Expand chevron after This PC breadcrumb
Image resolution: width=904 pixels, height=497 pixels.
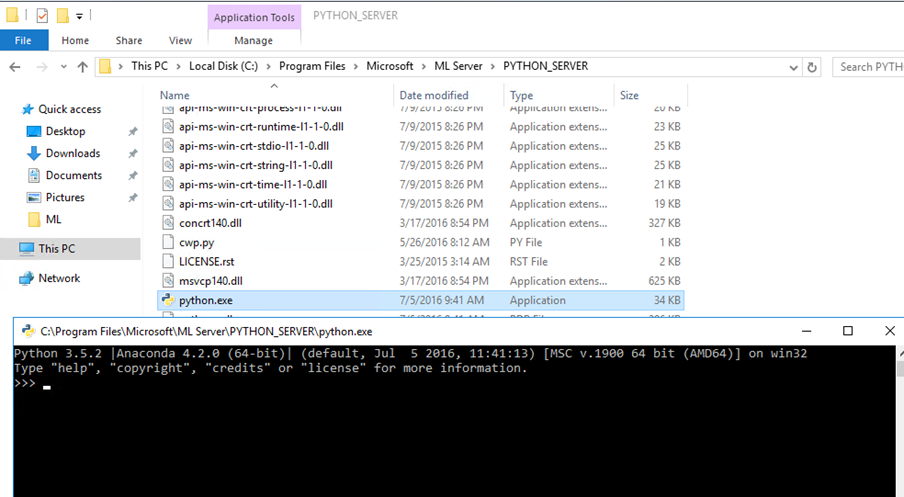[178, 66]
